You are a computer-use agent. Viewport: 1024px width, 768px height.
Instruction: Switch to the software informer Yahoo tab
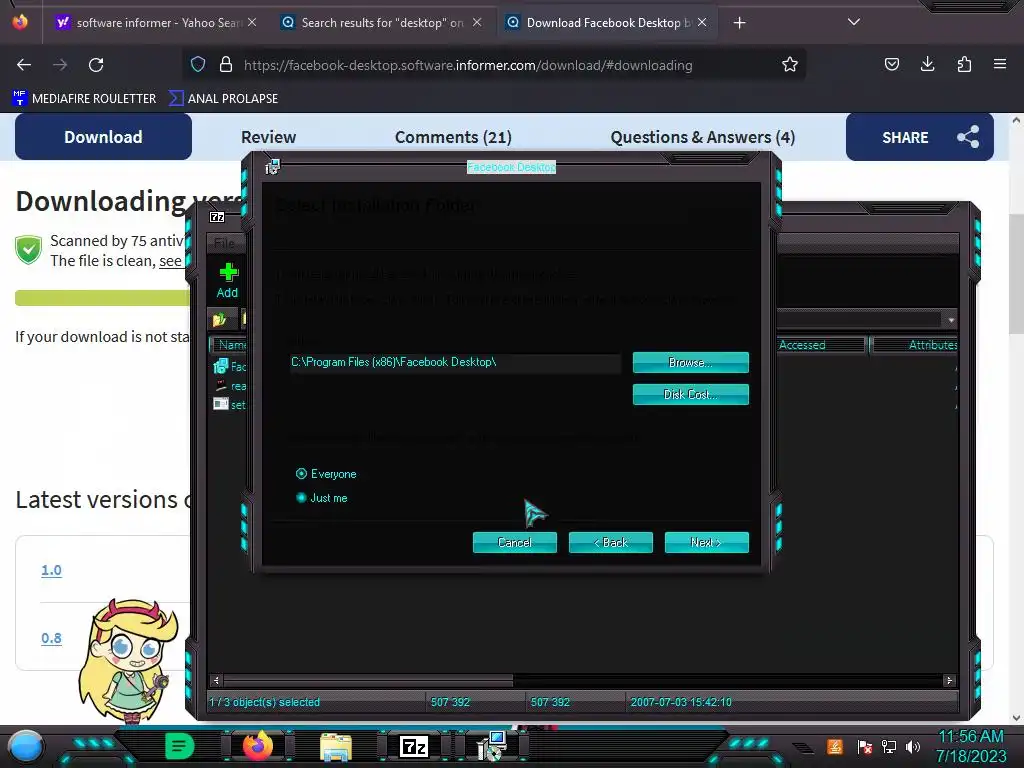155,23
